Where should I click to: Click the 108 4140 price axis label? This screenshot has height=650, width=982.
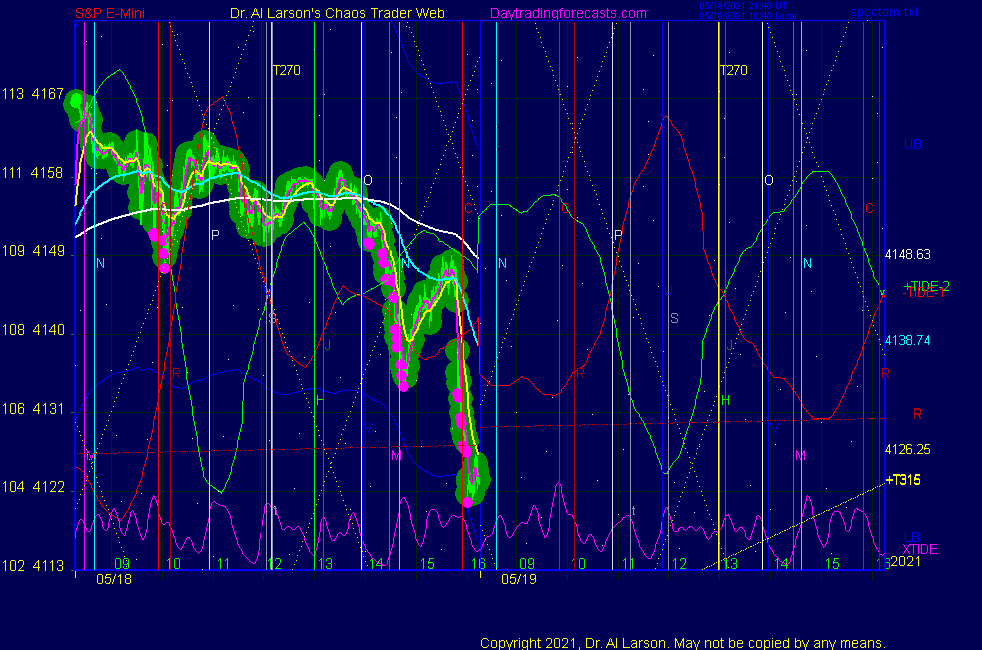33,330
